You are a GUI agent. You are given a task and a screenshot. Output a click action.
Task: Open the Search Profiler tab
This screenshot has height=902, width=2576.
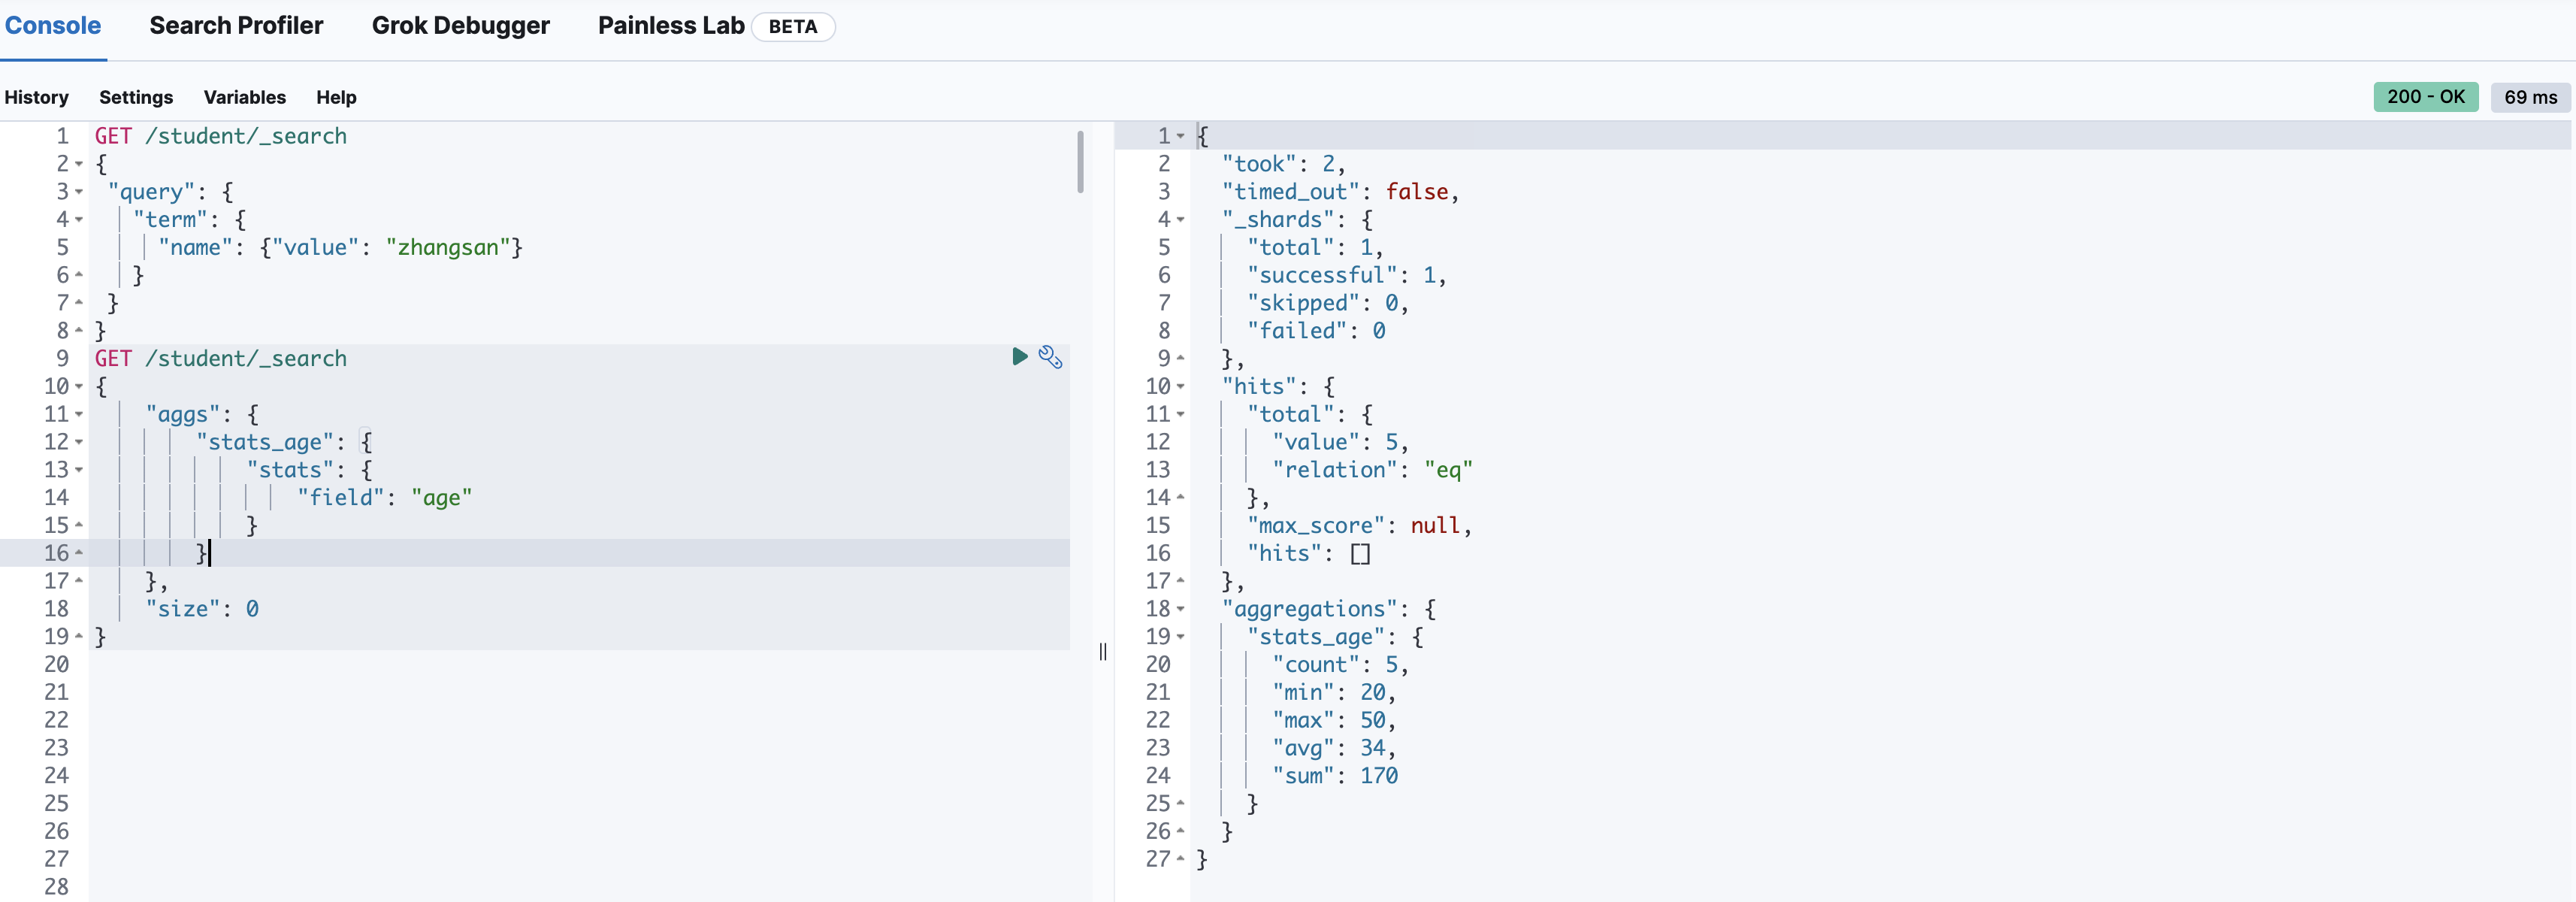237,26
